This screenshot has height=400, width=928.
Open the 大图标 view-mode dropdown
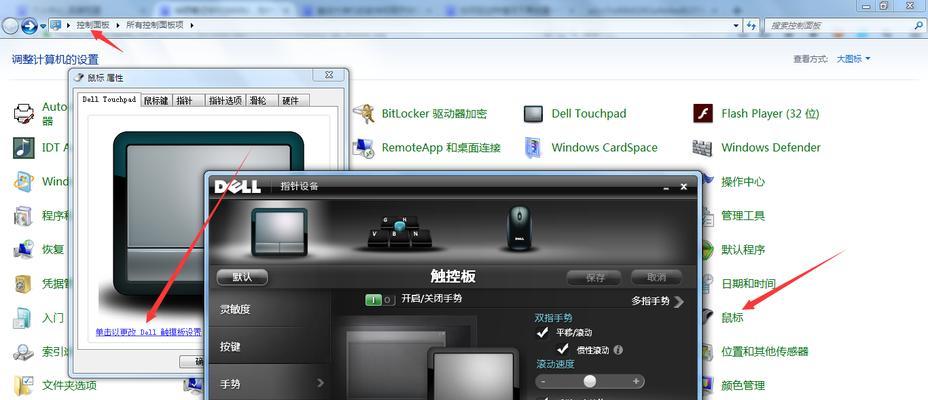coord(853,59)
